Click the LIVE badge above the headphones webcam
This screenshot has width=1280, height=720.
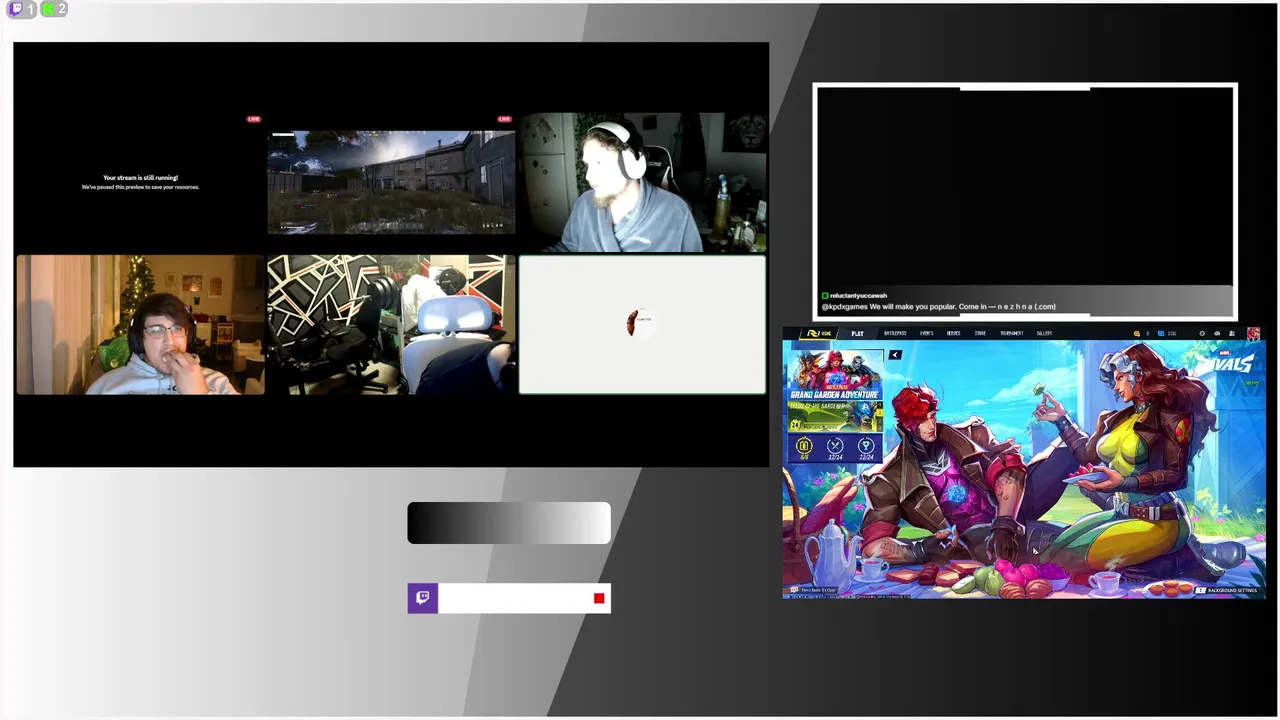[505, 119]
